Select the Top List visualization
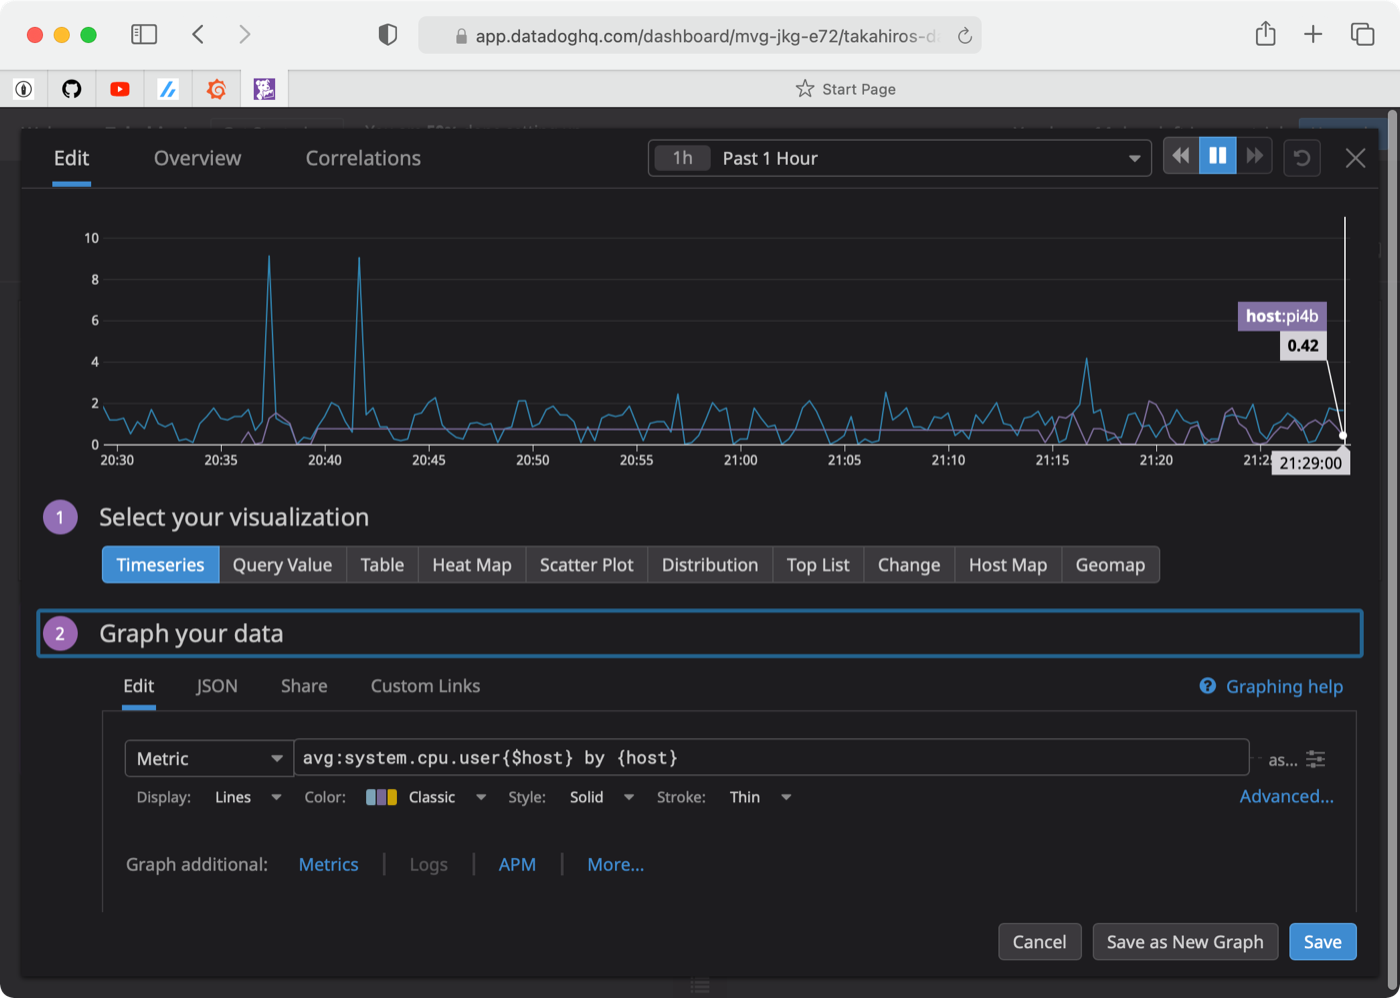 (818, 565)
